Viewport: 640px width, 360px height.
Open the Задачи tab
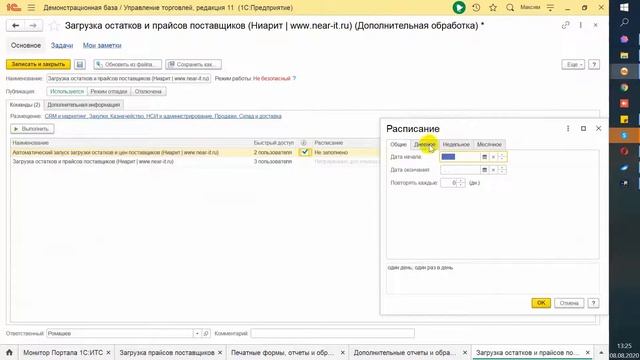pos(62,45)
